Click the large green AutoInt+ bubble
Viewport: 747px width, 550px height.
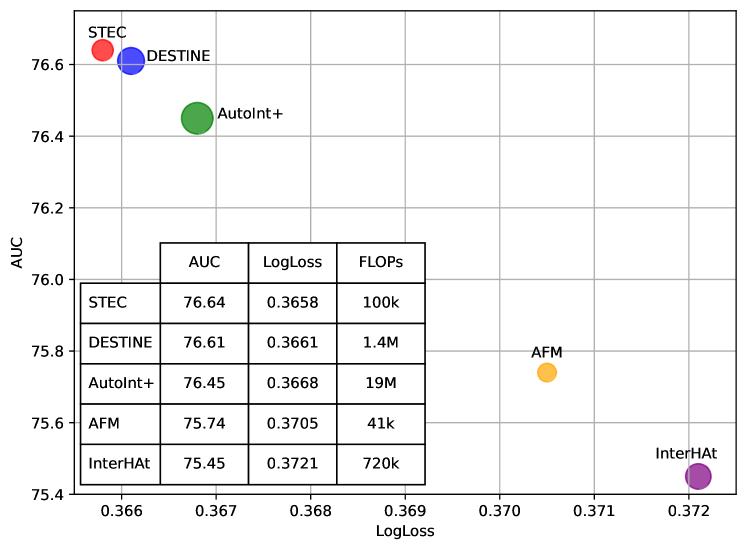pos(197,118)
